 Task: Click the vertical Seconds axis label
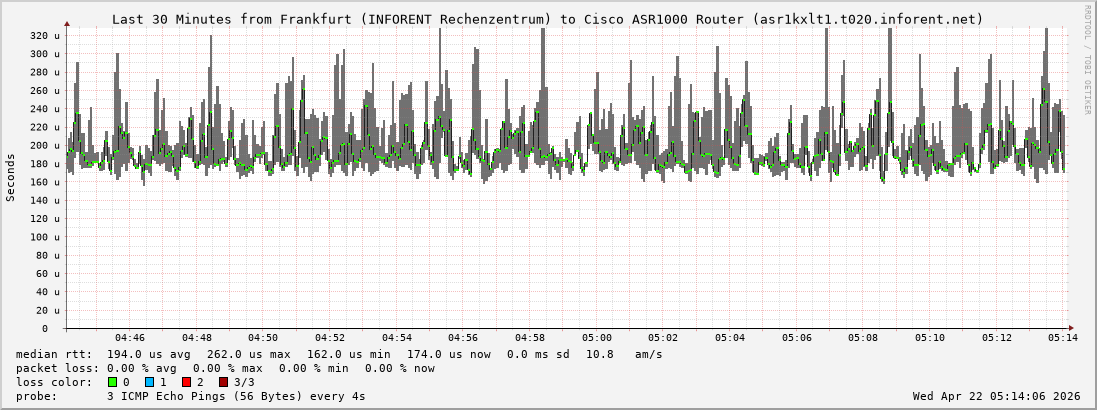pos(11,177)
